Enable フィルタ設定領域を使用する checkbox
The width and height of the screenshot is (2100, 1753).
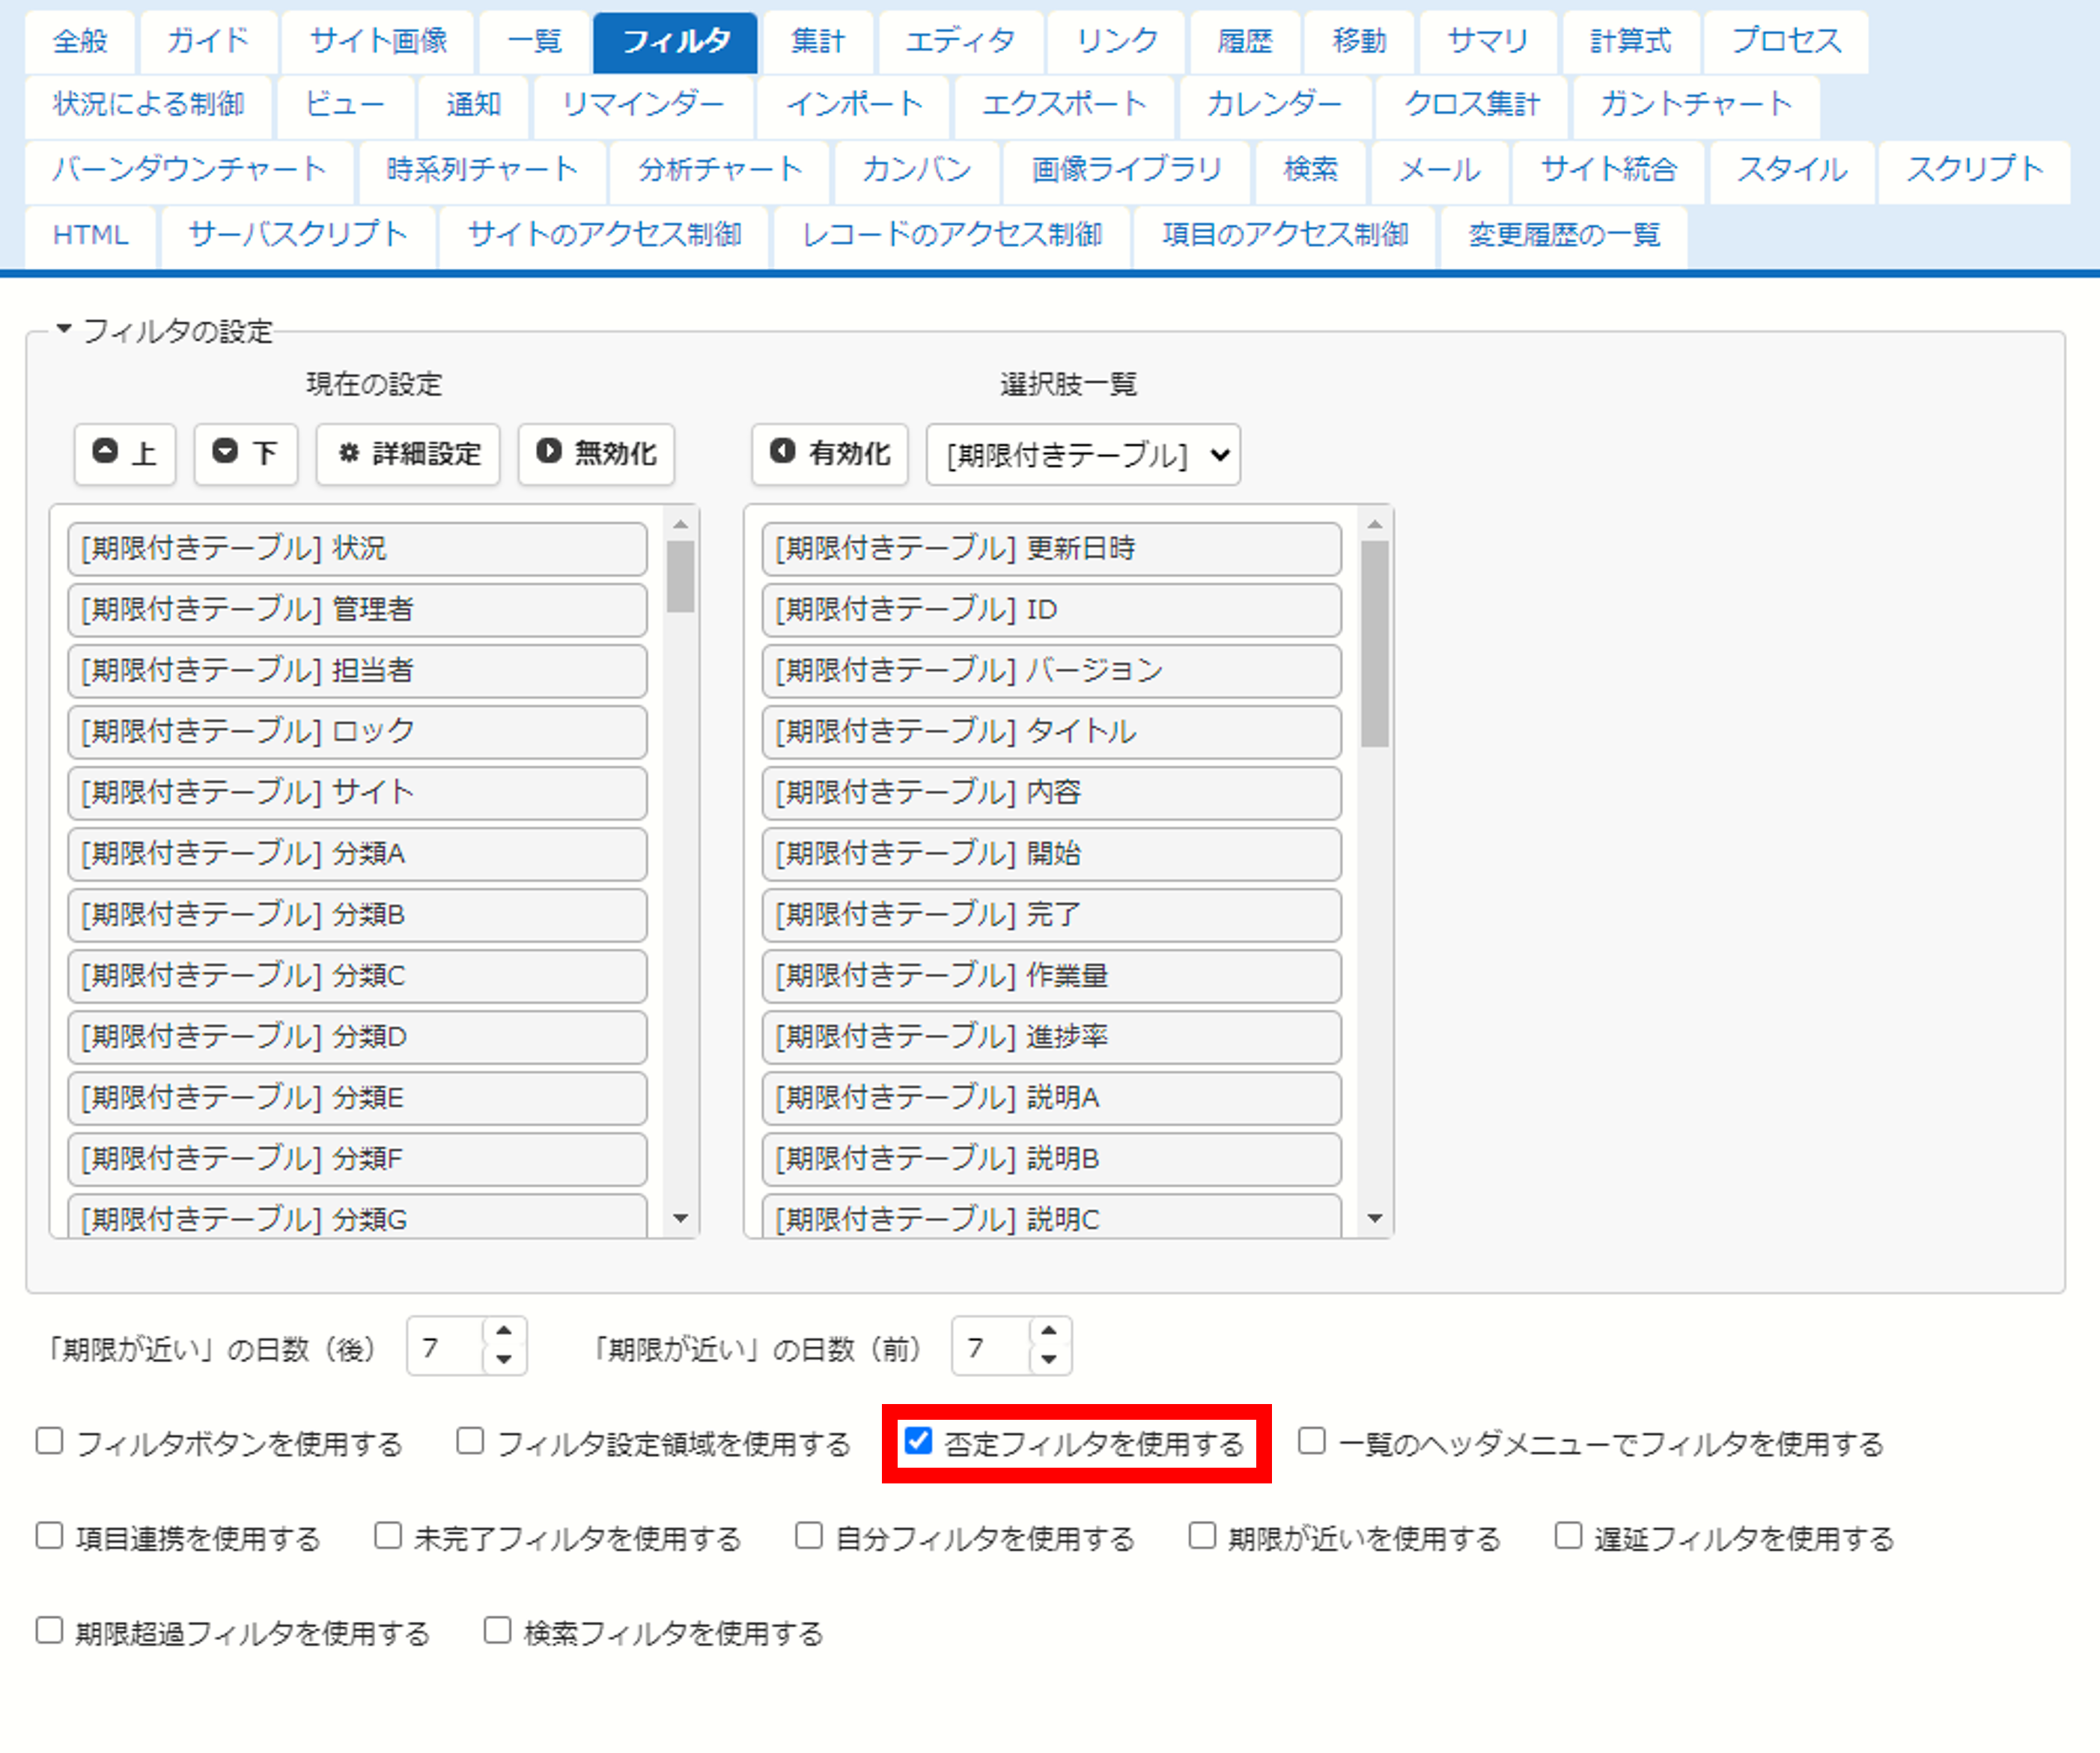pos(470,1441)
